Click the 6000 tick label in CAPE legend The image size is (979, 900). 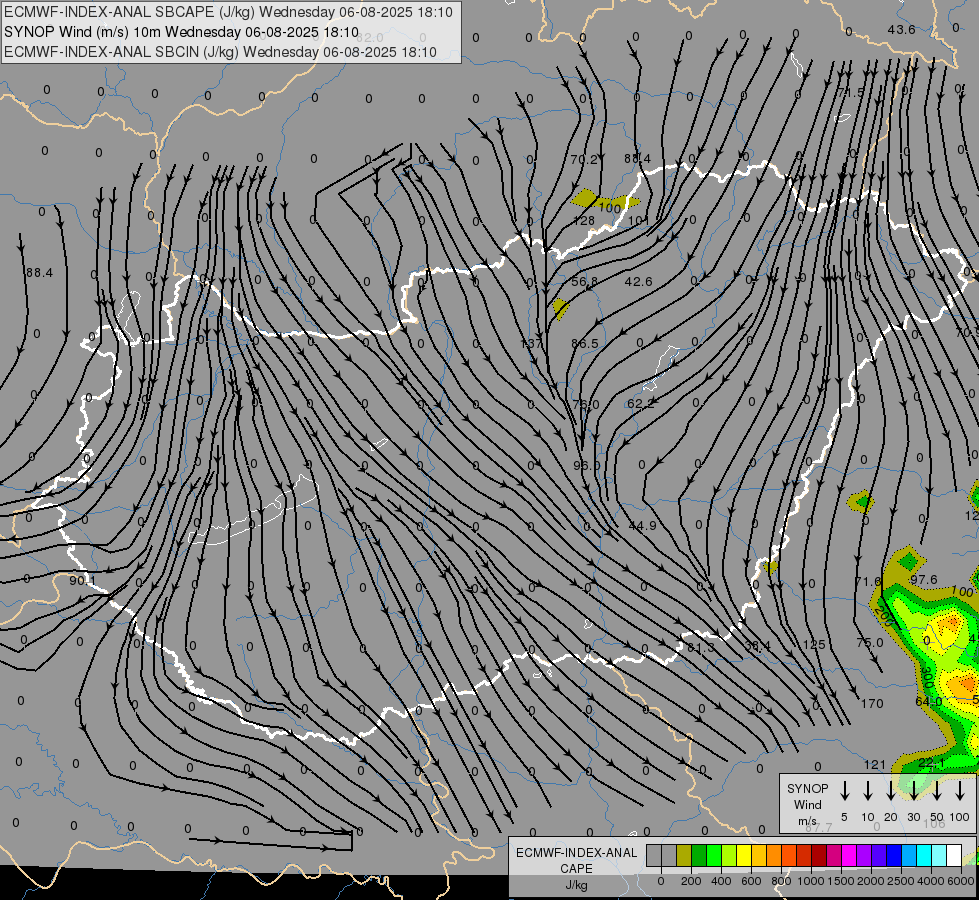961,881
